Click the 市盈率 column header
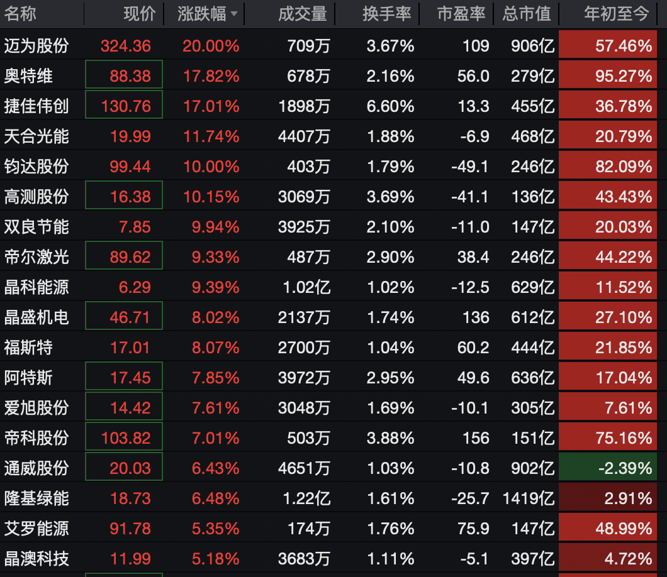Screen dimensions: 667x577 click(463, 15)
